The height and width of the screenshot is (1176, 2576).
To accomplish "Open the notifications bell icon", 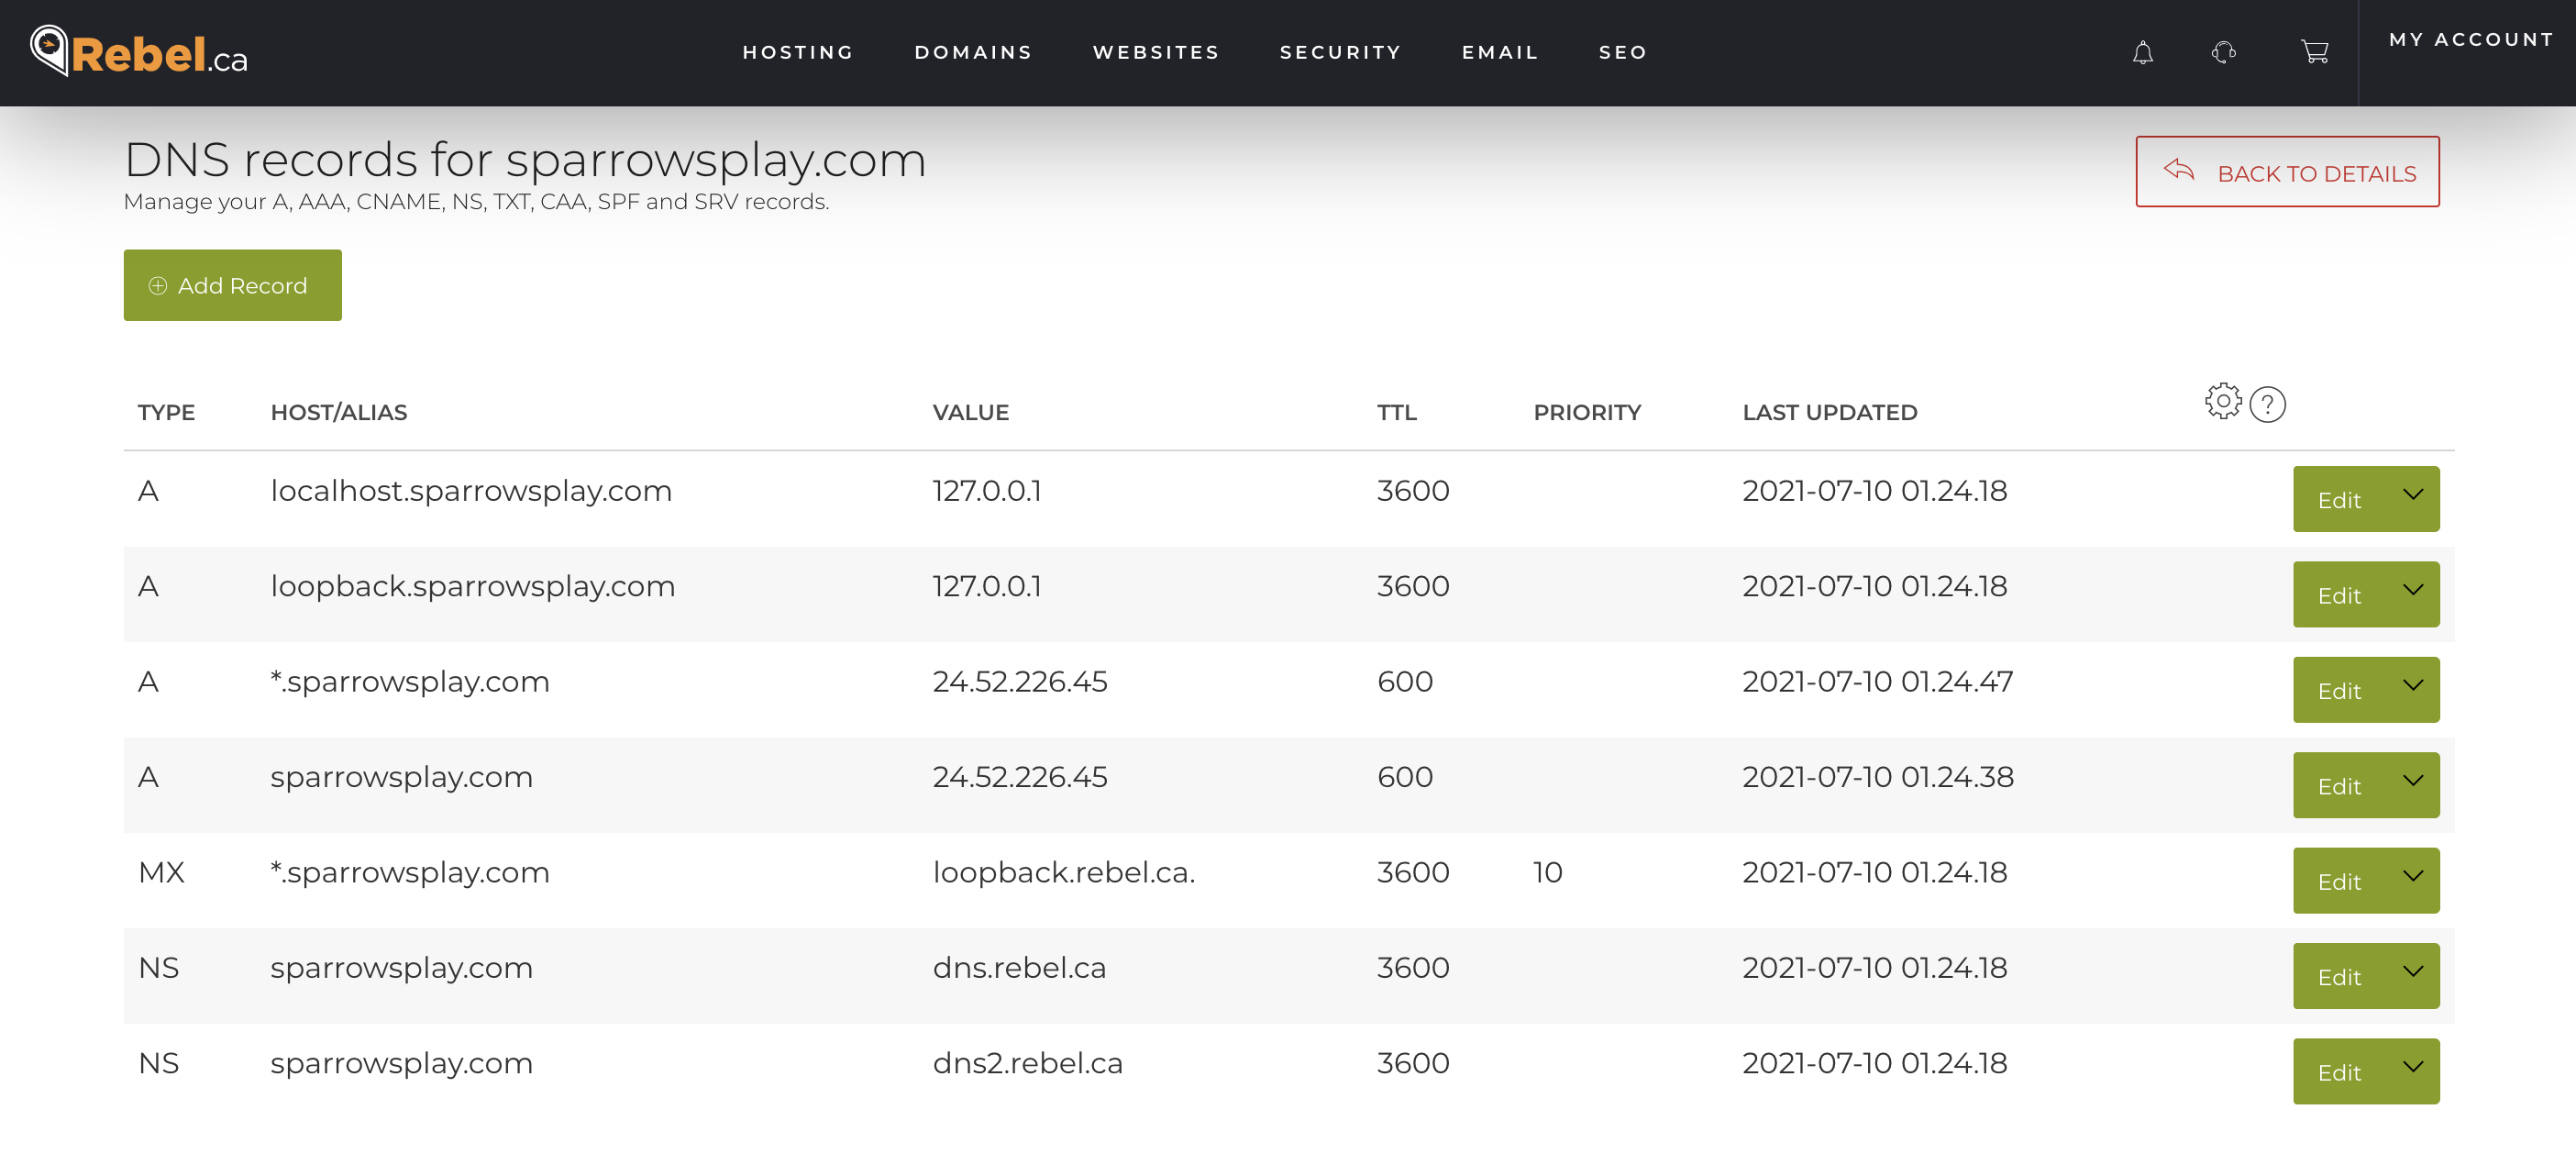I will tap(2142, 53).
